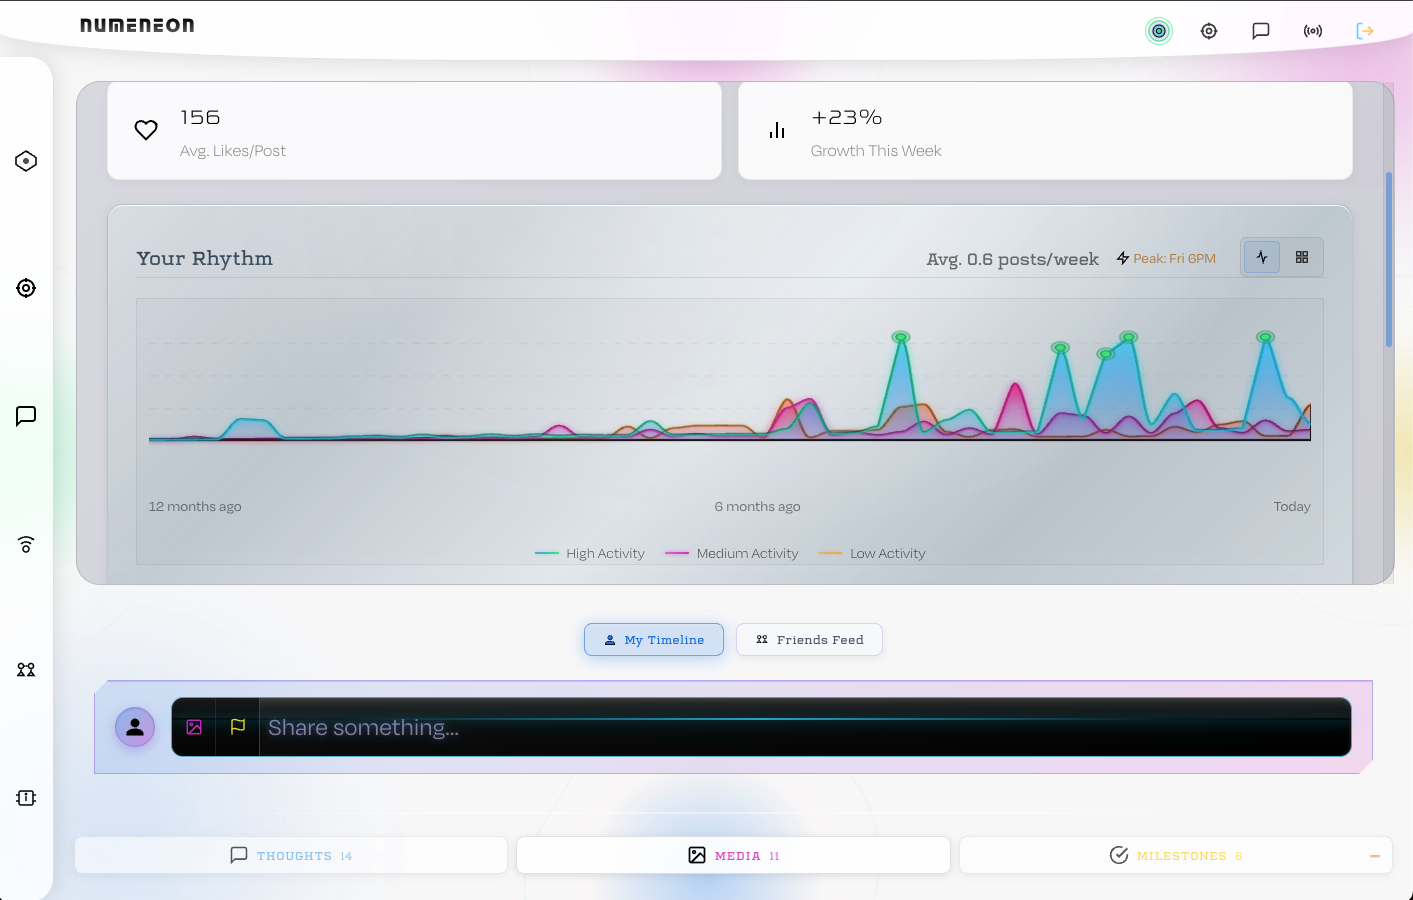Open messages via header chat bubble icon
Screen dimensions: 1413x900
point(1261,31)
